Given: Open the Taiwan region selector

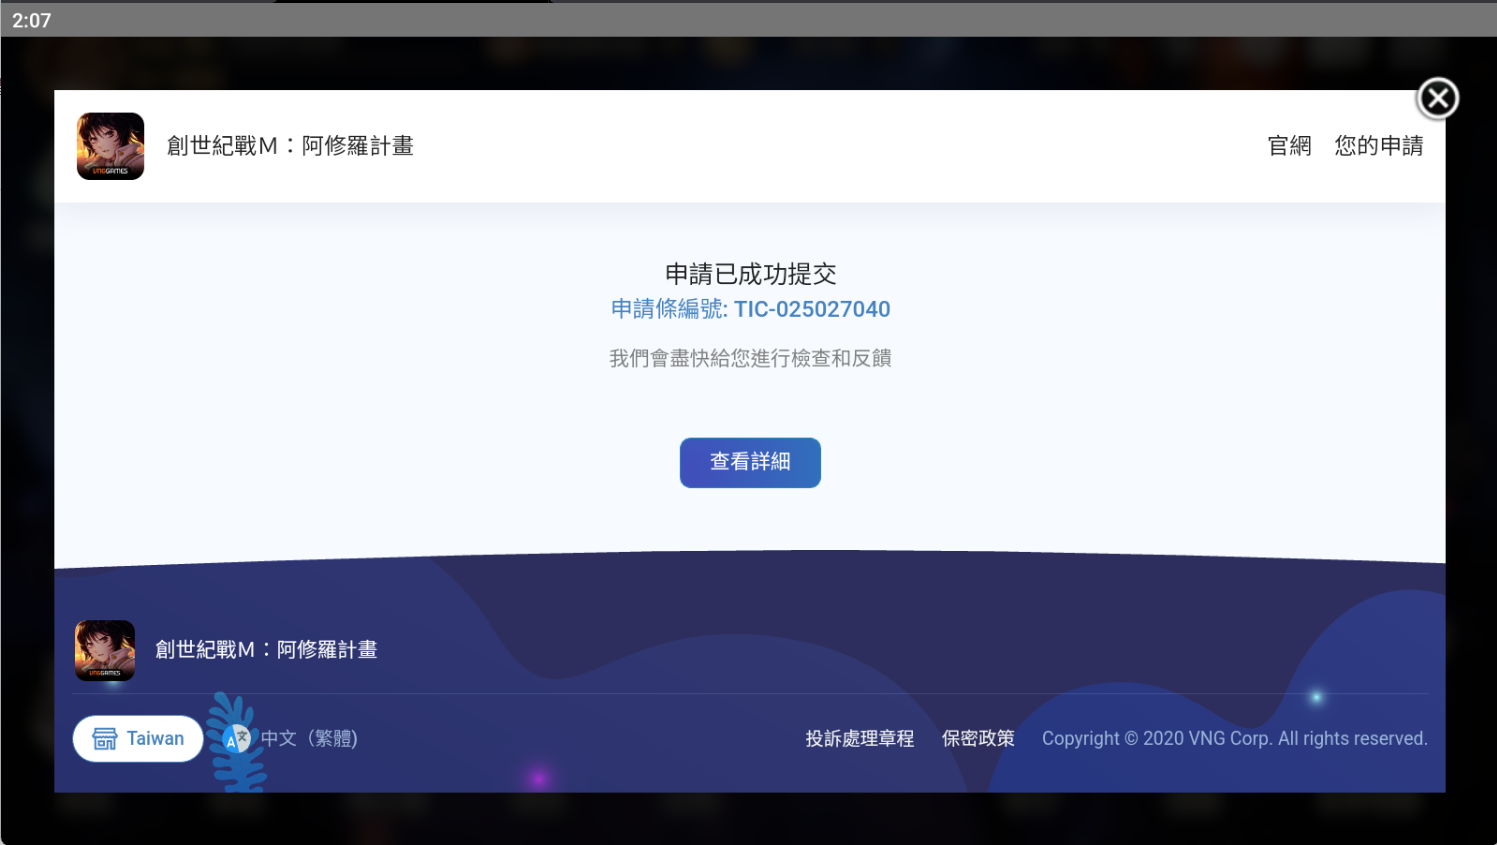Looking at the screenshot, I should [x=138, y=739].
